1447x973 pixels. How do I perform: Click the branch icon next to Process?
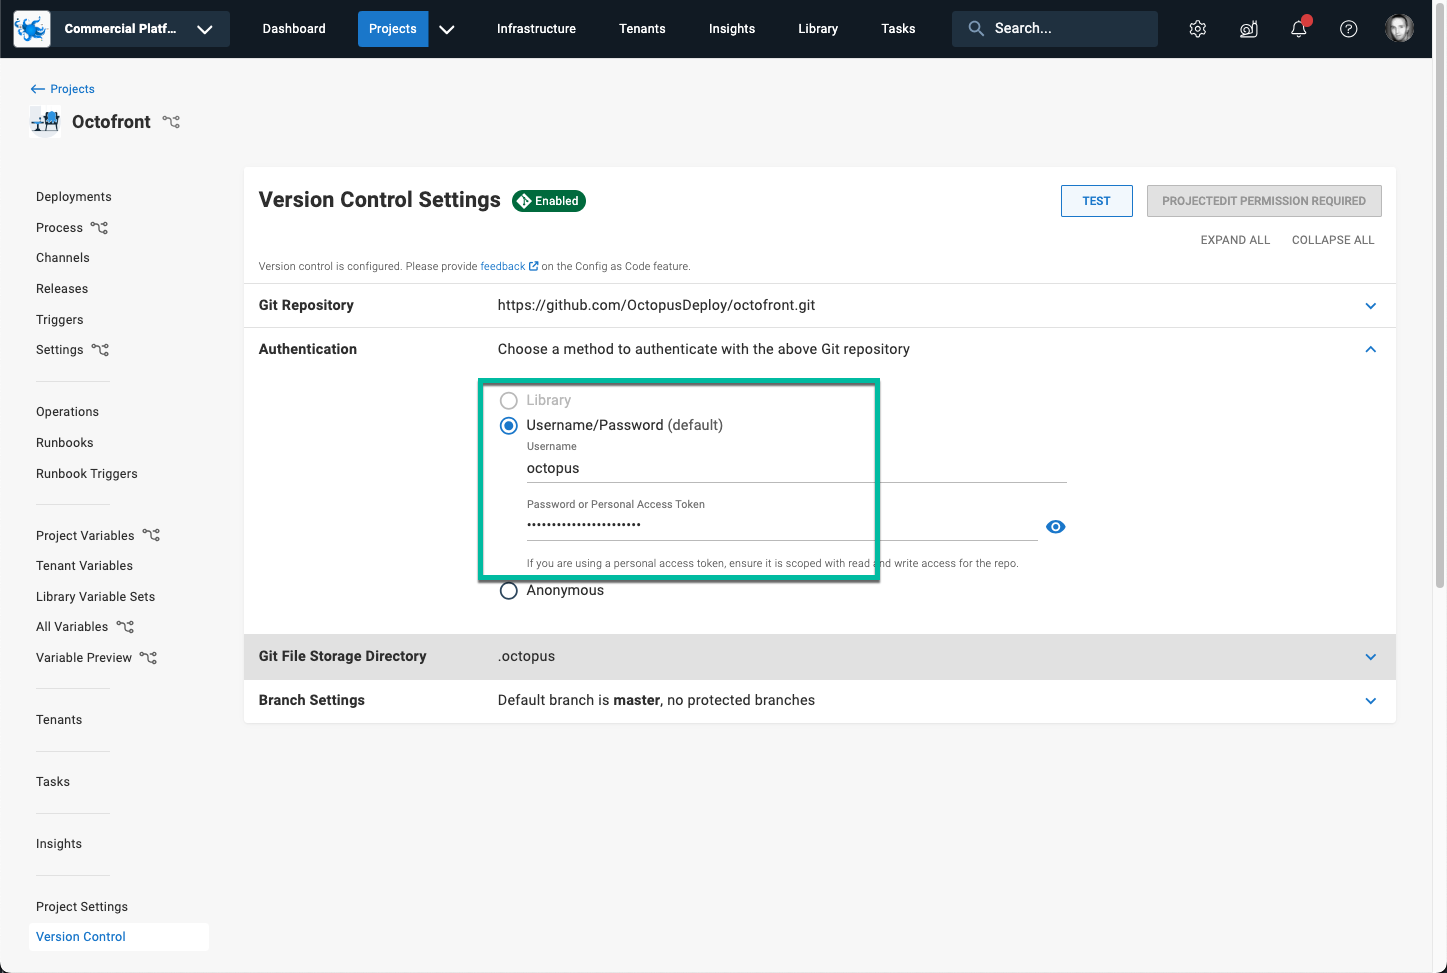pyautogui.click(x=99, y=227)
